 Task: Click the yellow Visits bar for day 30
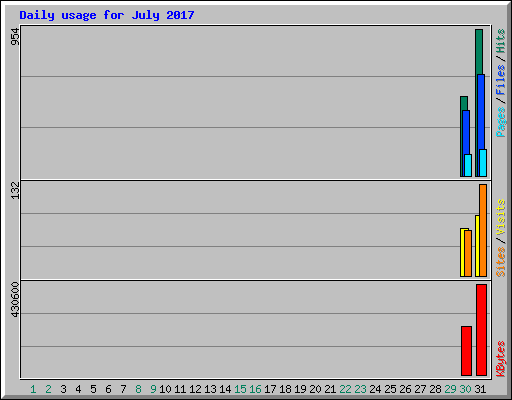pyautogui.click(x=462, y=252)
